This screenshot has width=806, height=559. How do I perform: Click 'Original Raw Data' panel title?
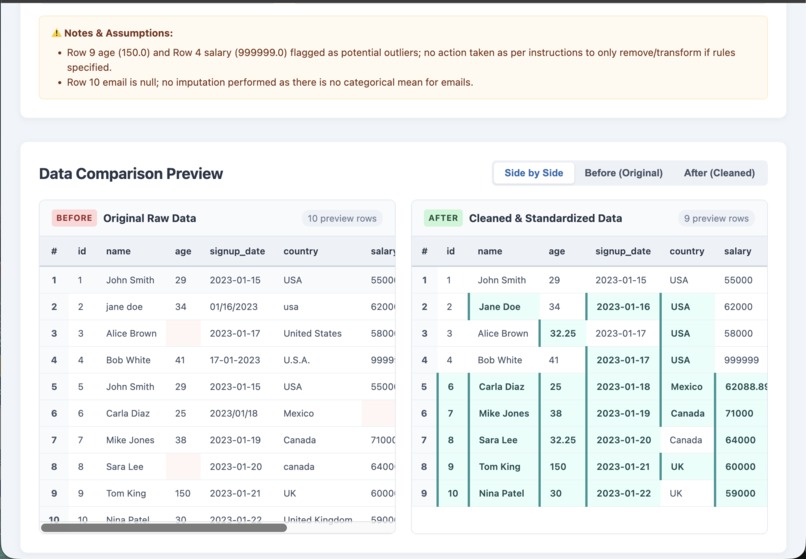point(150,218)
